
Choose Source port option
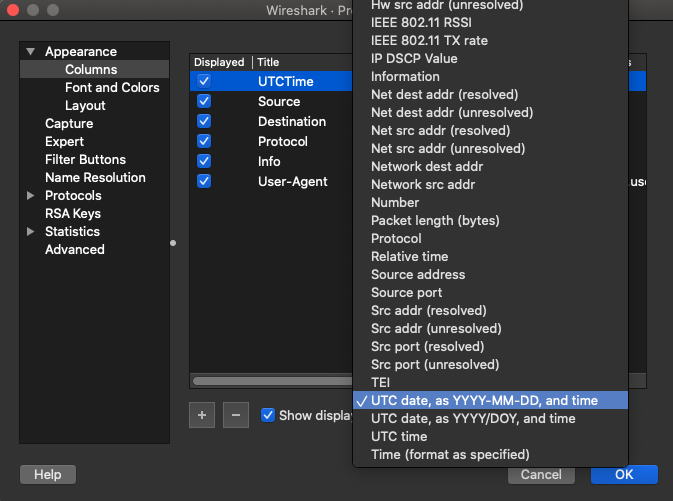[490, 293]
